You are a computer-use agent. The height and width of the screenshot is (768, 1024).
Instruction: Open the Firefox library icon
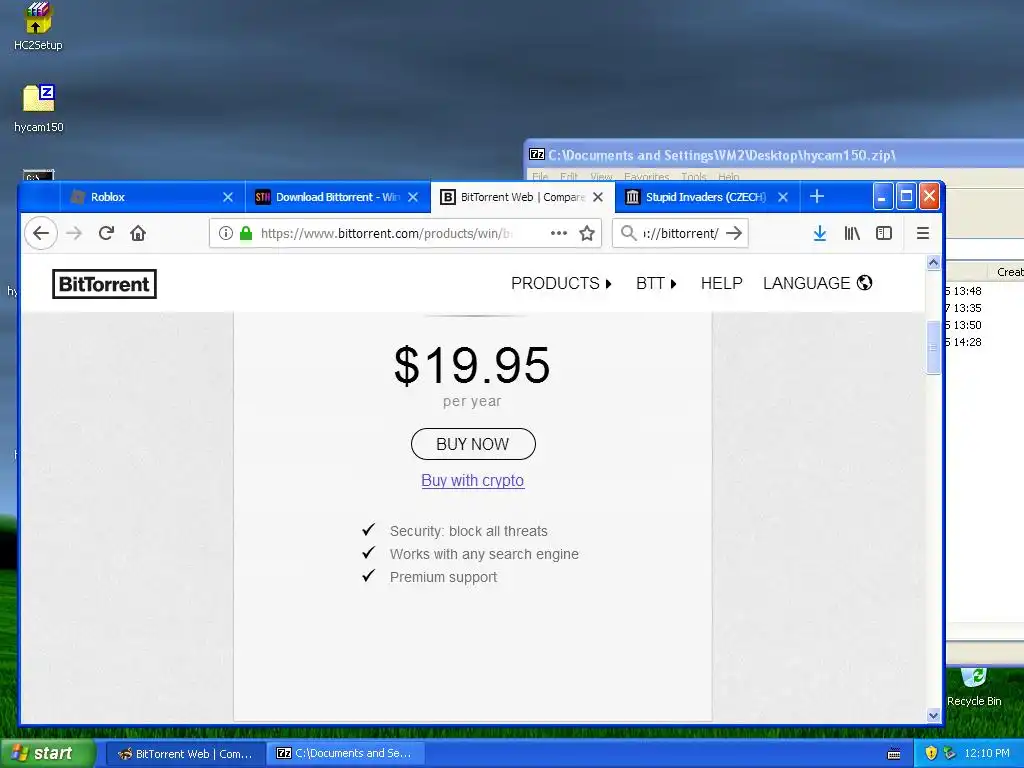click(852, 233)
